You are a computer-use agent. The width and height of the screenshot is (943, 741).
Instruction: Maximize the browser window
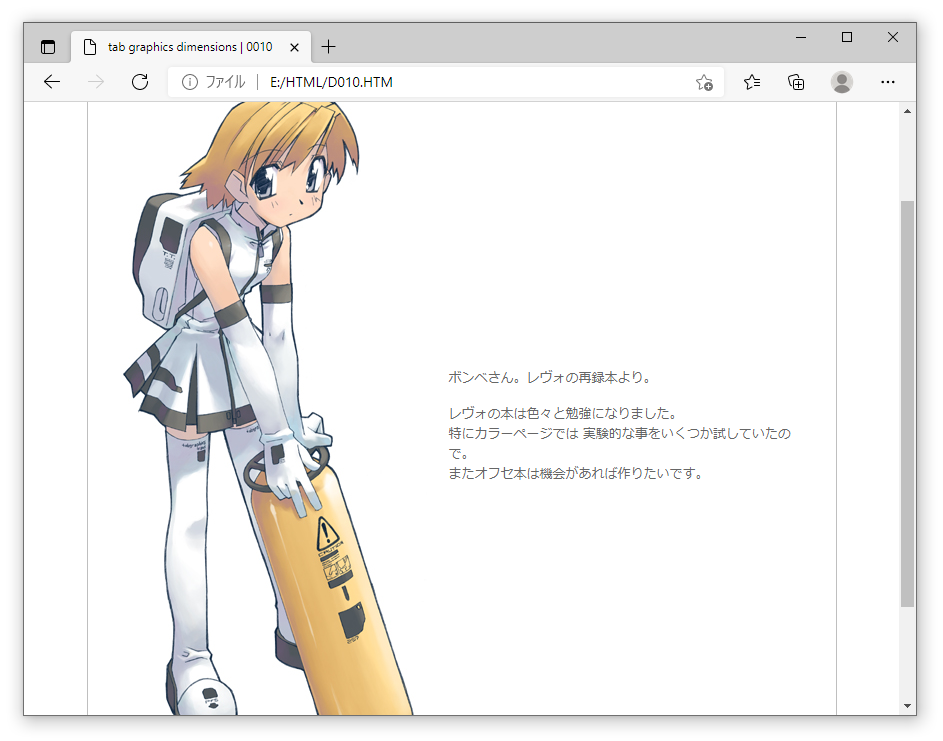pyautogui.click(x=847, y=37)
